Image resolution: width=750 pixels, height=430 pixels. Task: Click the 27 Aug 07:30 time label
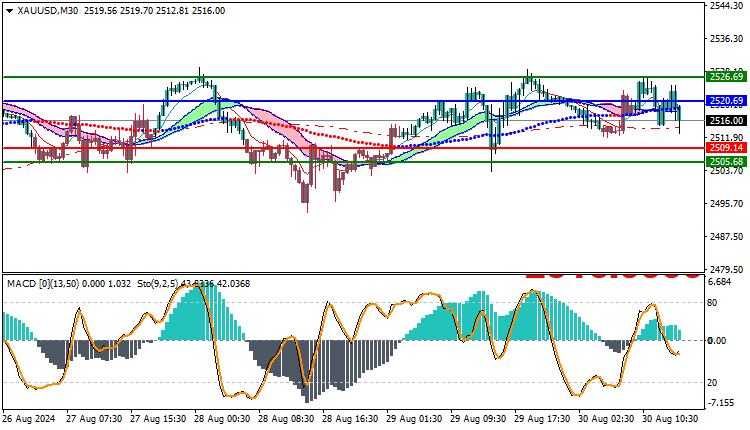click(x=94, y=419)
